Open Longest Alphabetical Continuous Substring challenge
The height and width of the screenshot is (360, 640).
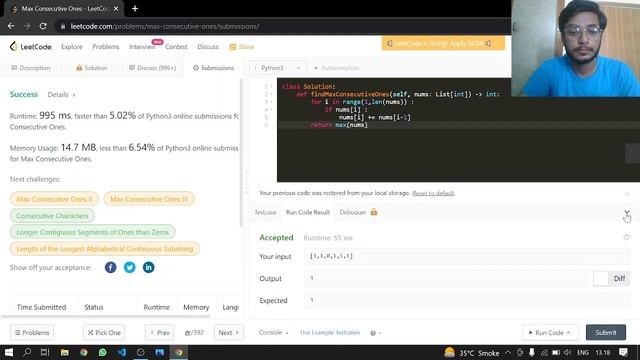pyautogui.click(x=105, y=249)
